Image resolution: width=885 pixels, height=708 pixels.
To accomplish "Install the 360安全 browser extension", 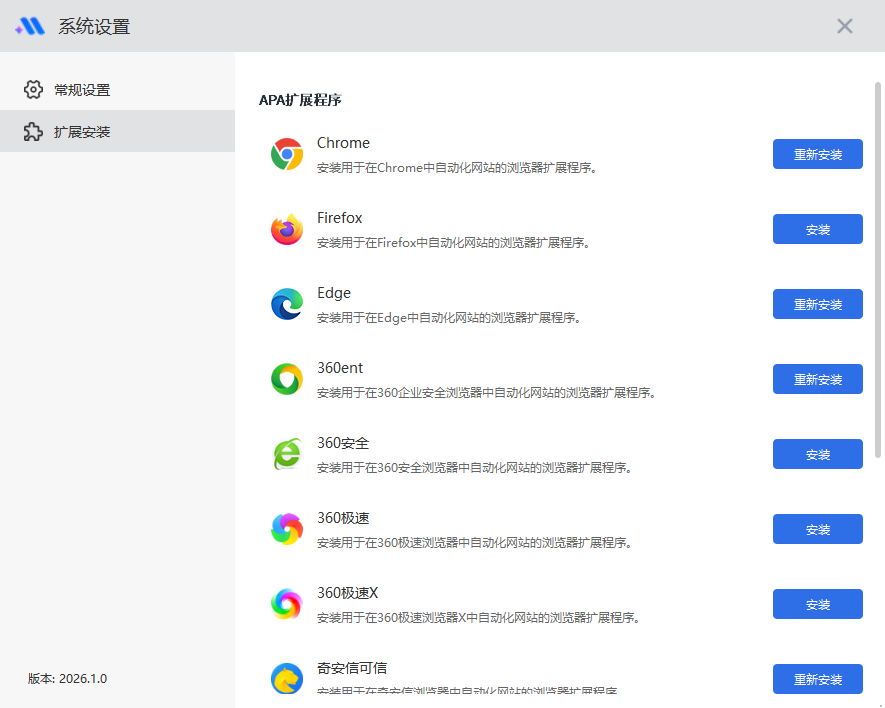I will (817, 454).
